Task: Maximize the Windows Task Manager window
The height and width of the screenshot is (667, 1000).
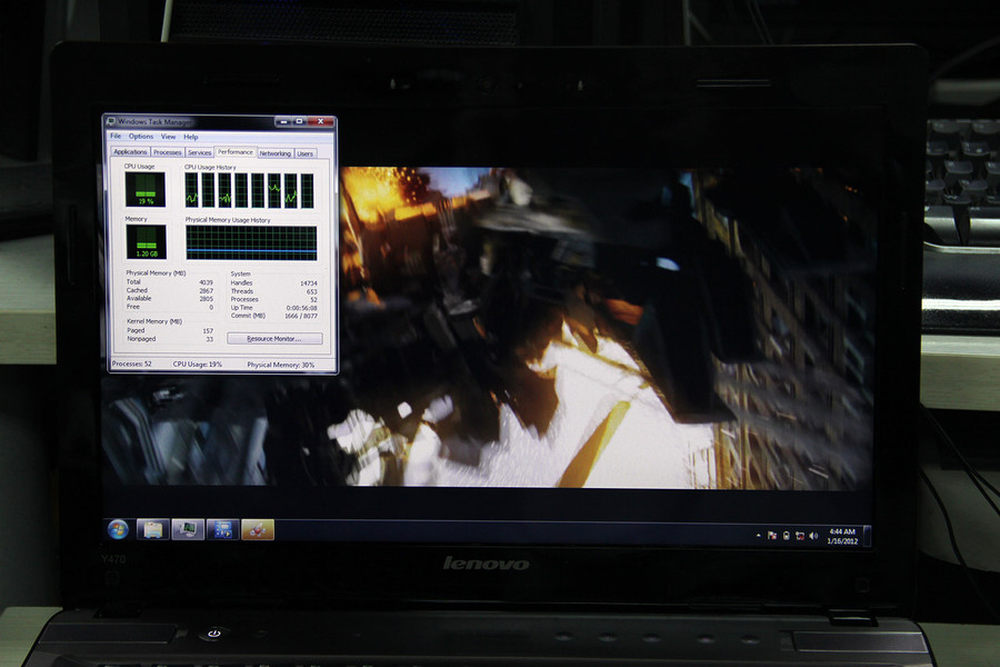Action: [x=298, y=121]
